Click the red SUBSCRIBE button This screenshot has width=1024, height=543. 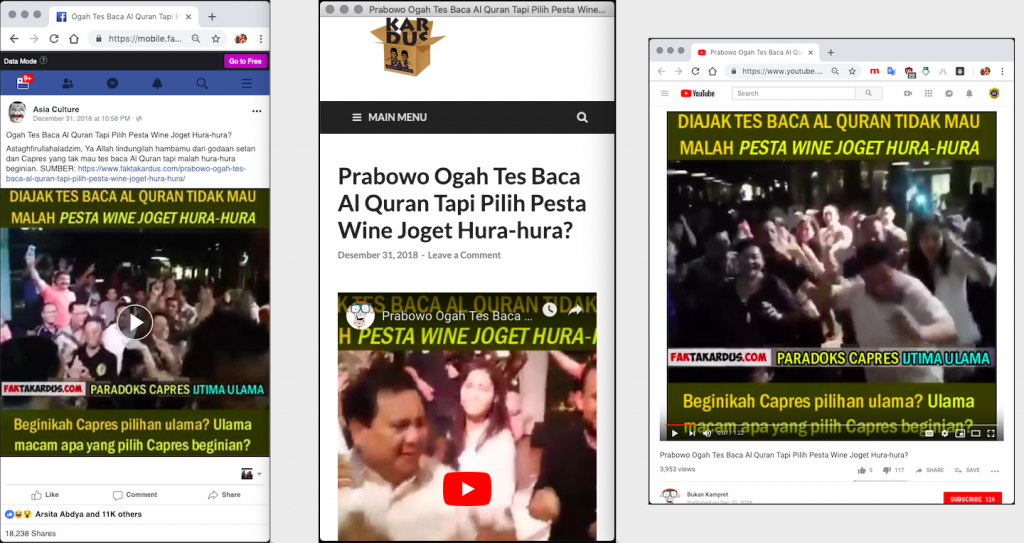click(x=971, y=498)
